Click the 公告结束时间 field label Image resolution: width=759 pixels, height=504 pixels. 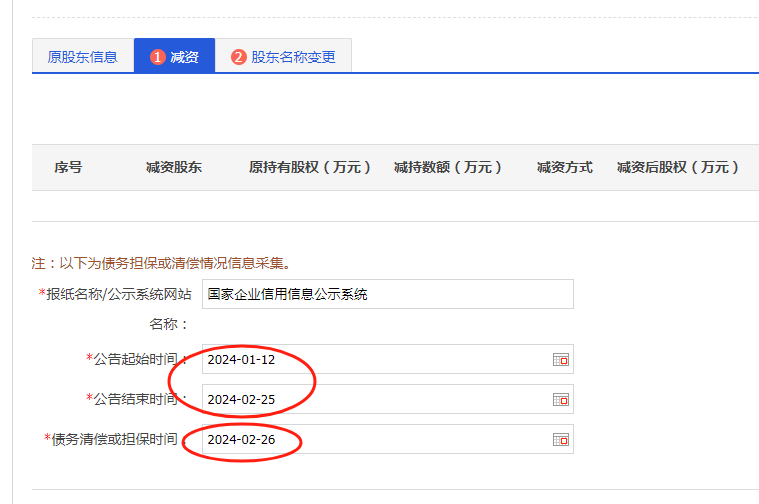coord(138,399)
